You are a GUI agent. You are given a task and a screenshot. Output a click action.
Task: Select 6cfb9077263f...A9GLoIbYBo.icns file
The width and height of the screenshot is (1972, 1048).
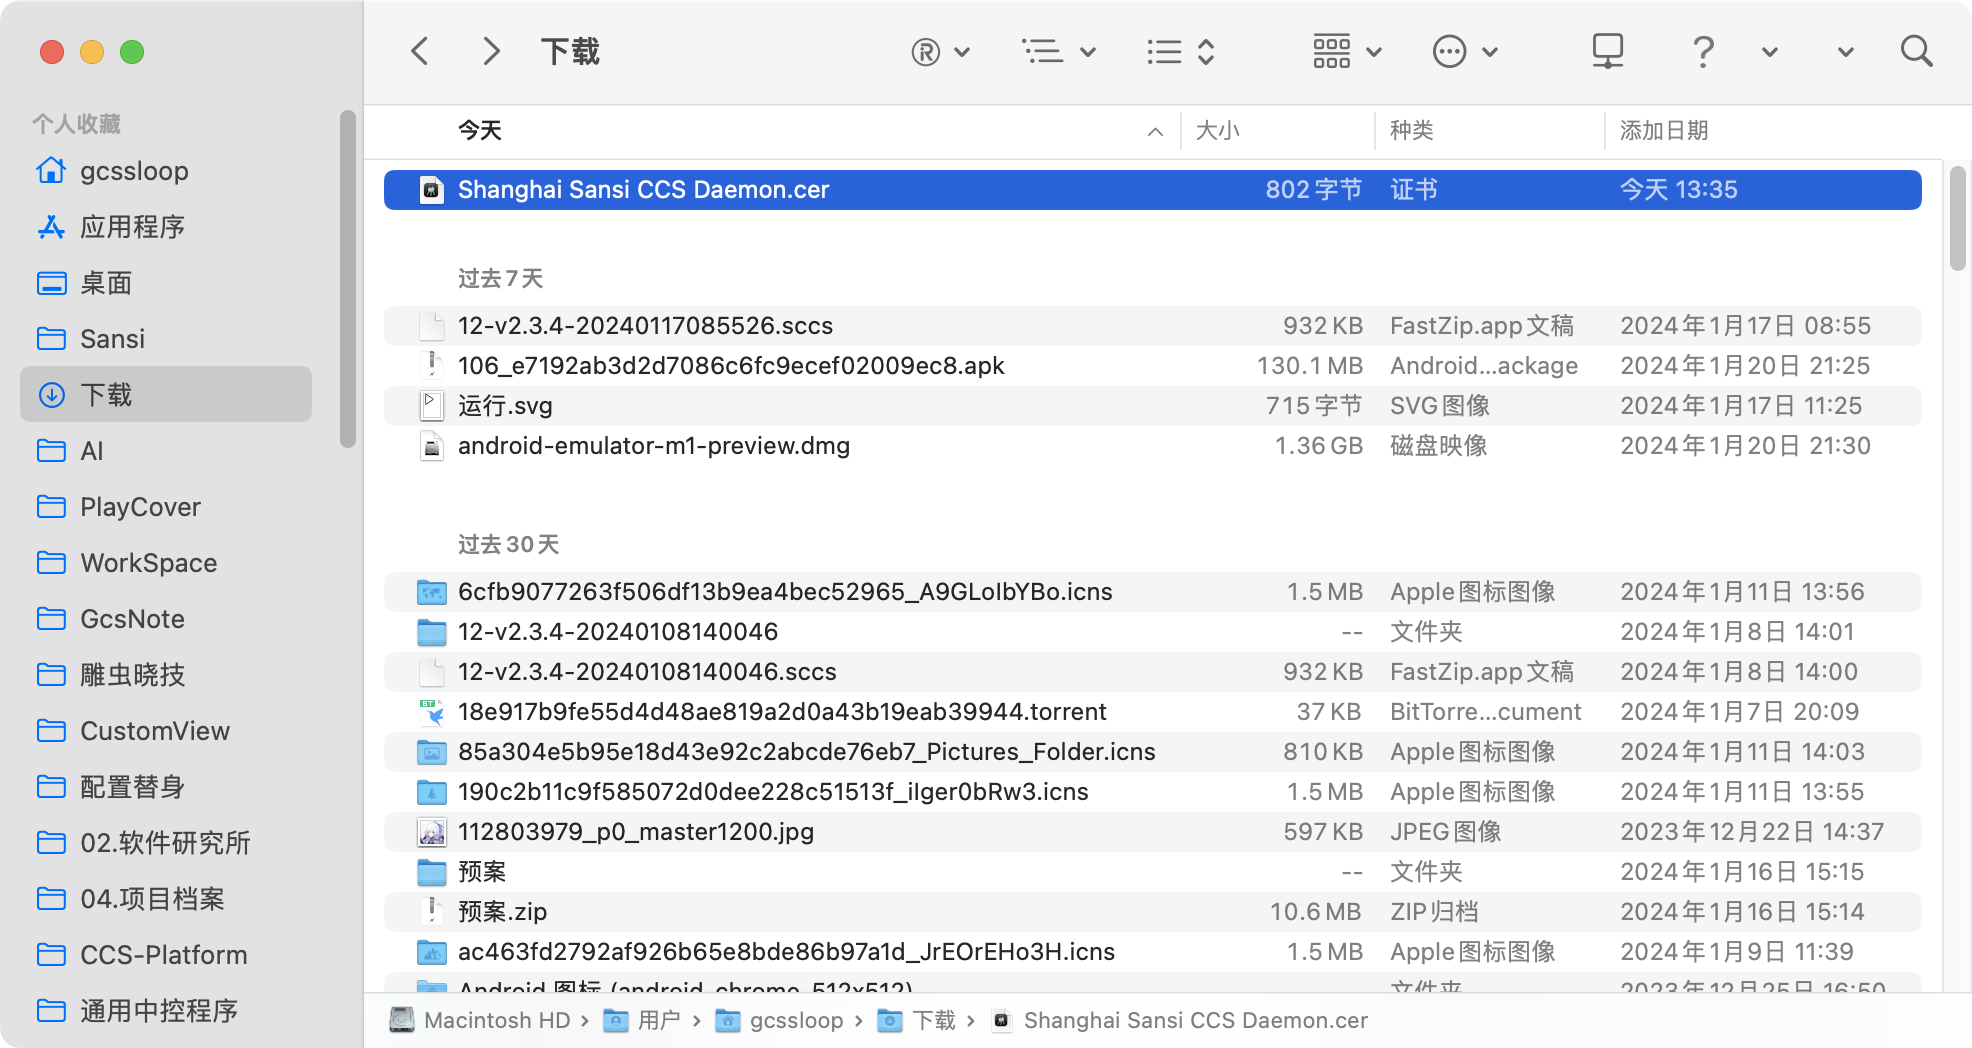1152,592
